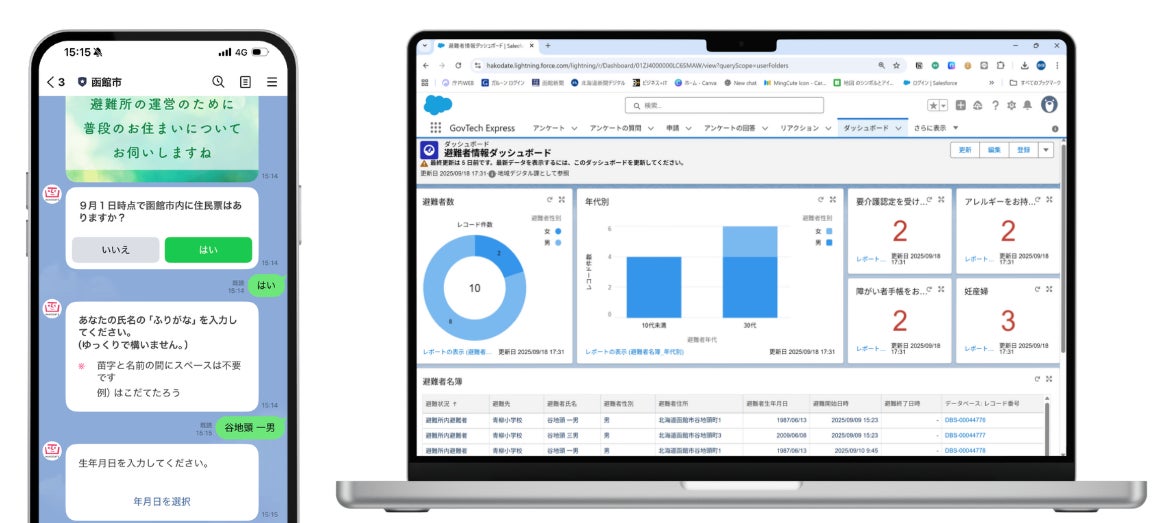Viewport: 1172px width, 523px height.
Task: Click the 更新 refresh button
Action: (965, 149)
